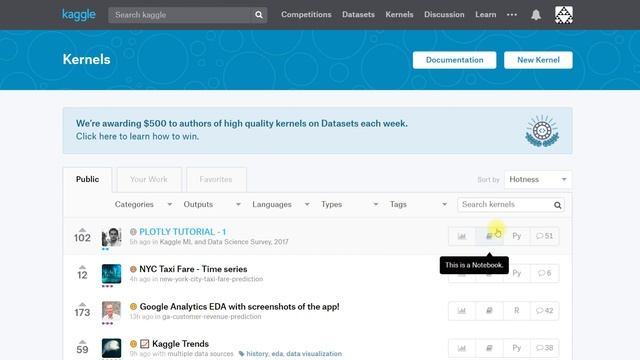Viewport: 640px width, 360px height.
Task: Click the chart icon for Kaggle Trends row
Action: click(x=462, y=348)
